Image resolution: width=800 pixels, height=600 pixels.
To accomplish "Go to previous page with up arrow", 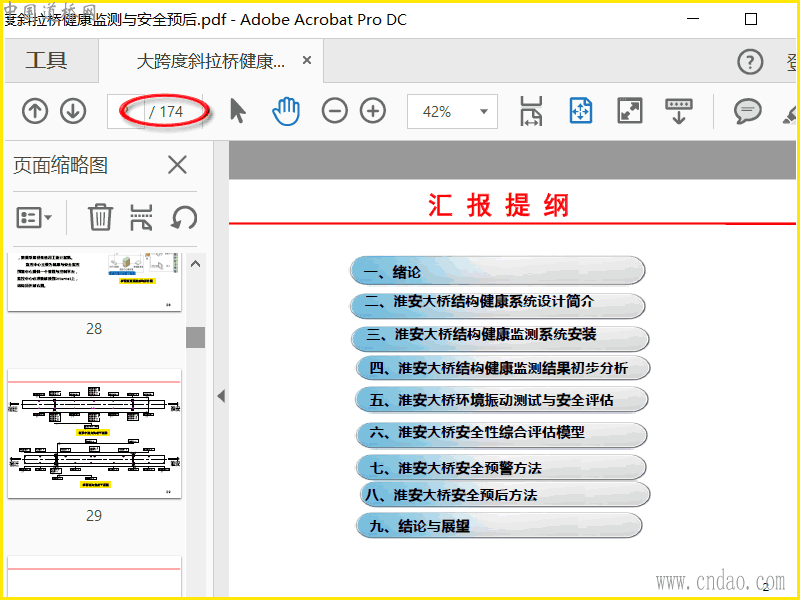I will (x=35, y=111).
